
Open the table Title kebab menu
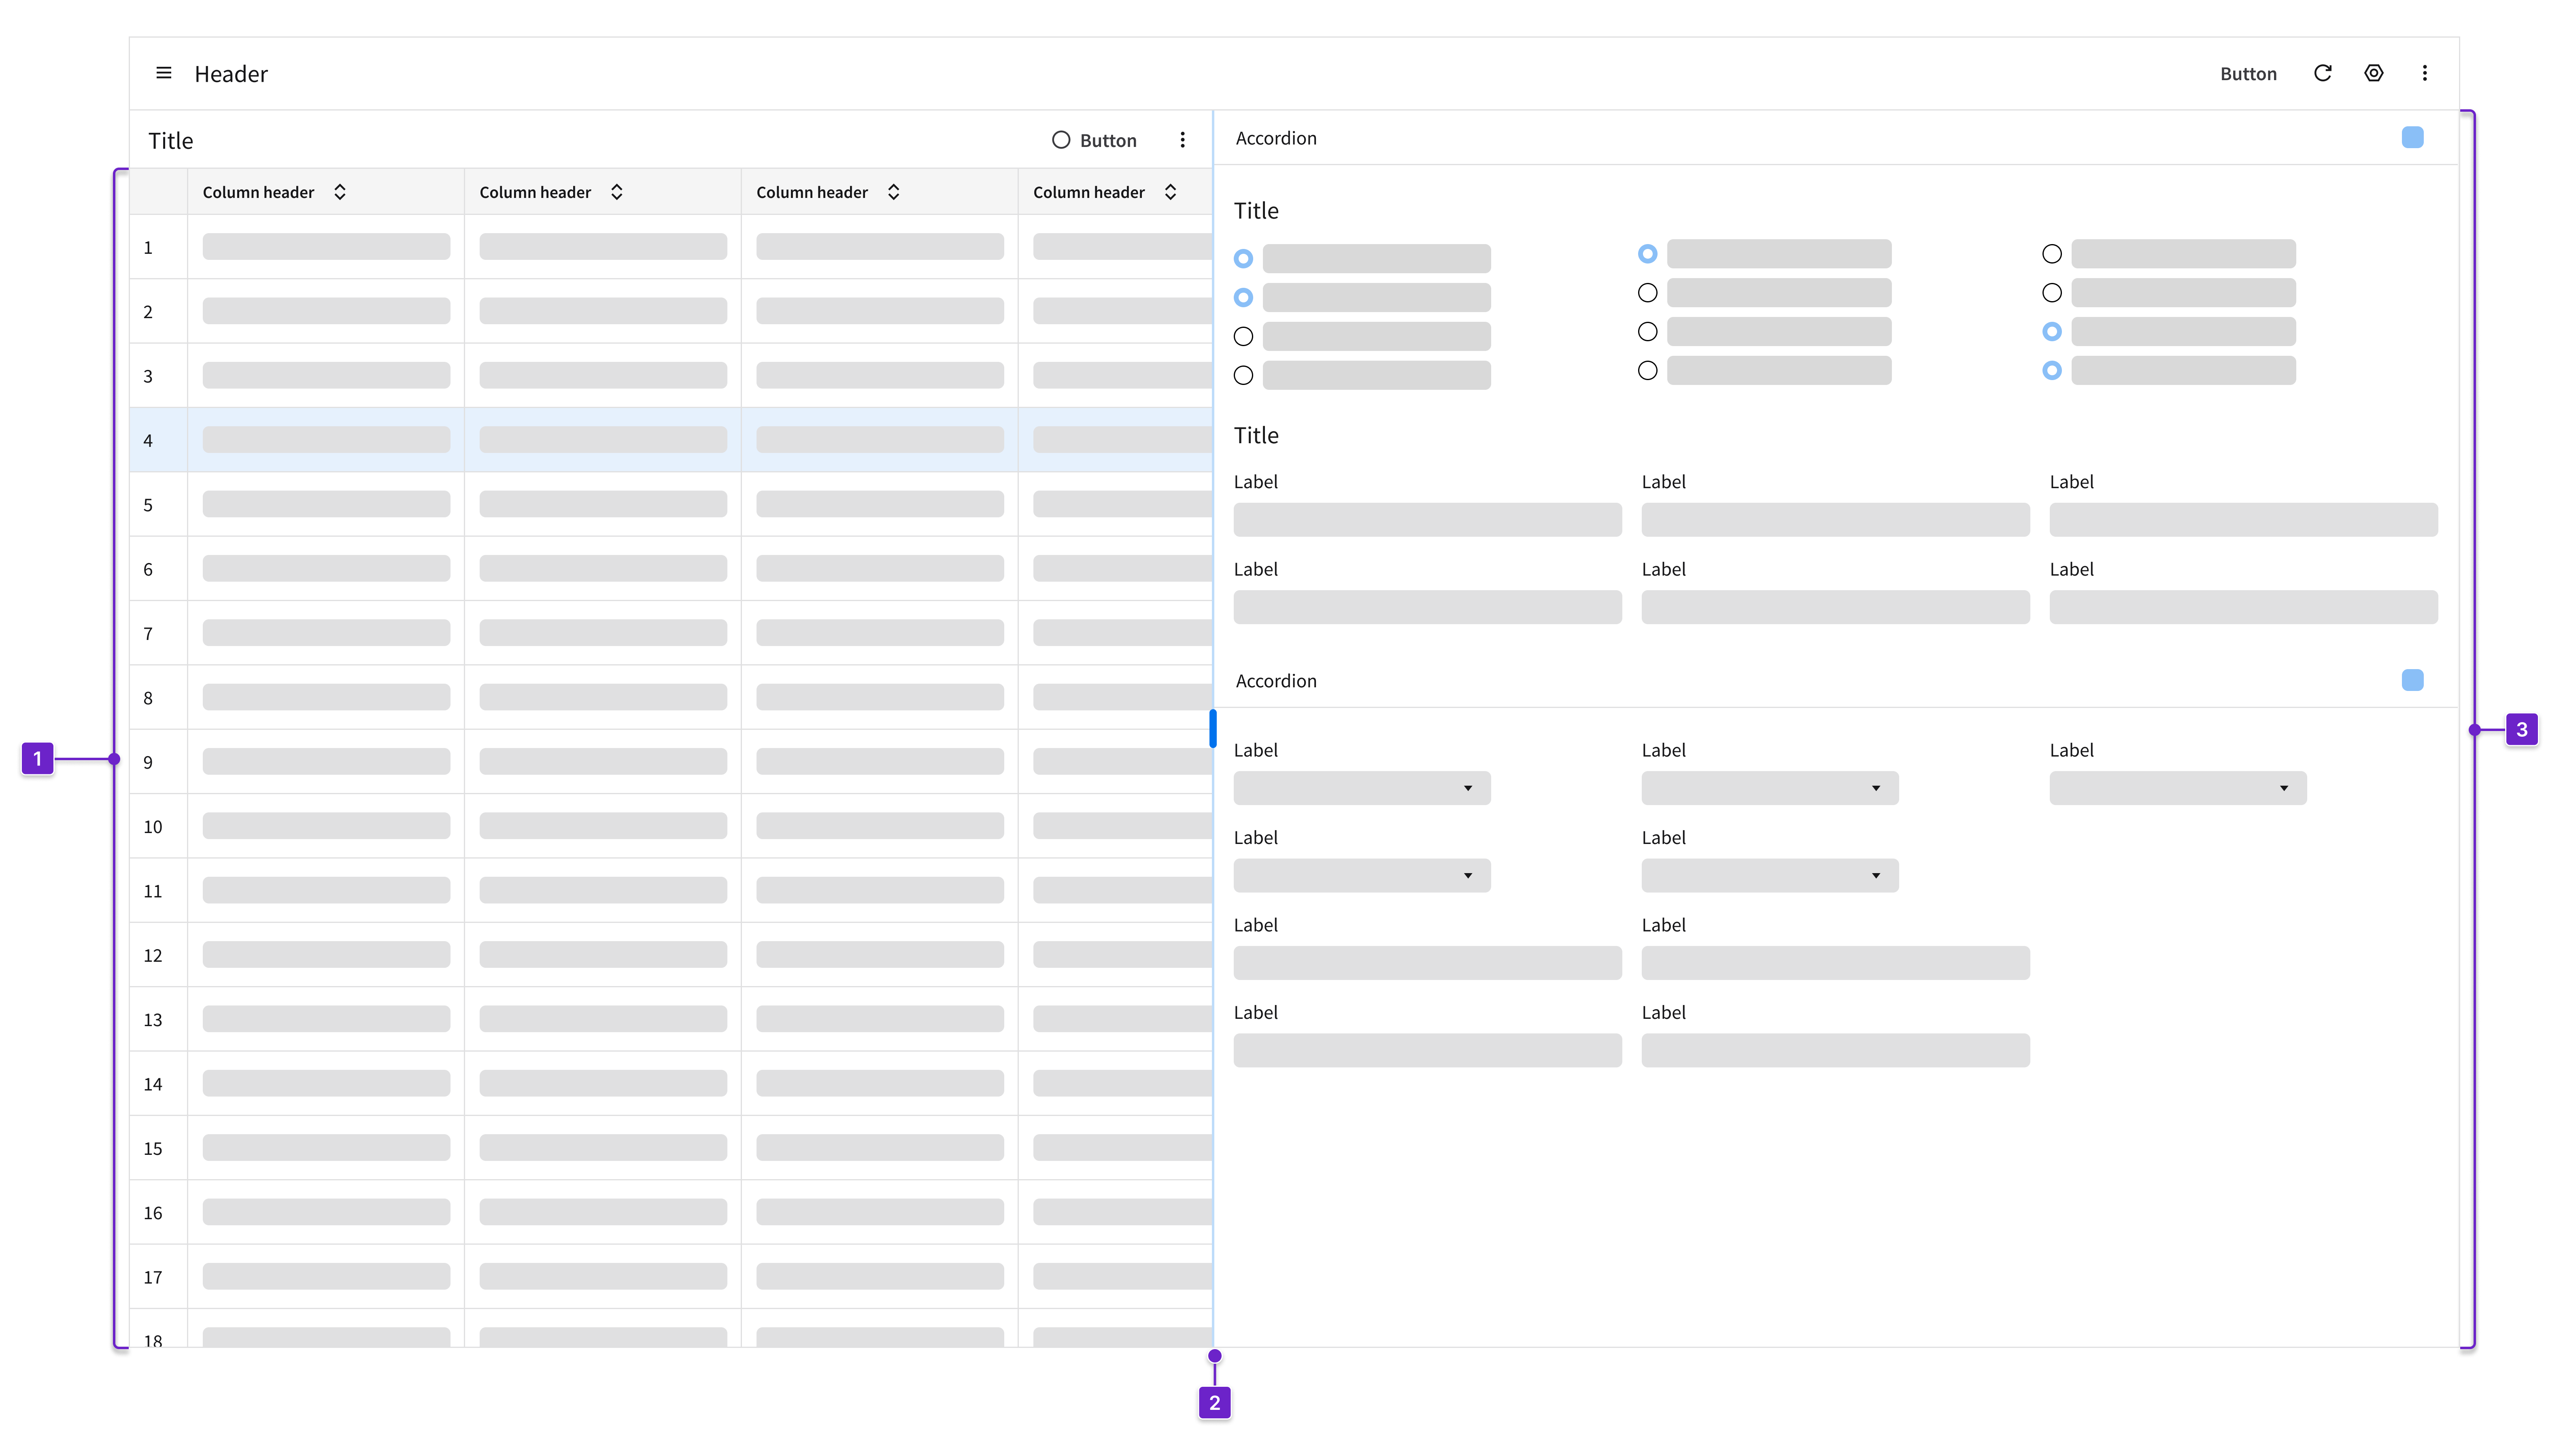pyautogui.click(x=1182, y=140)
